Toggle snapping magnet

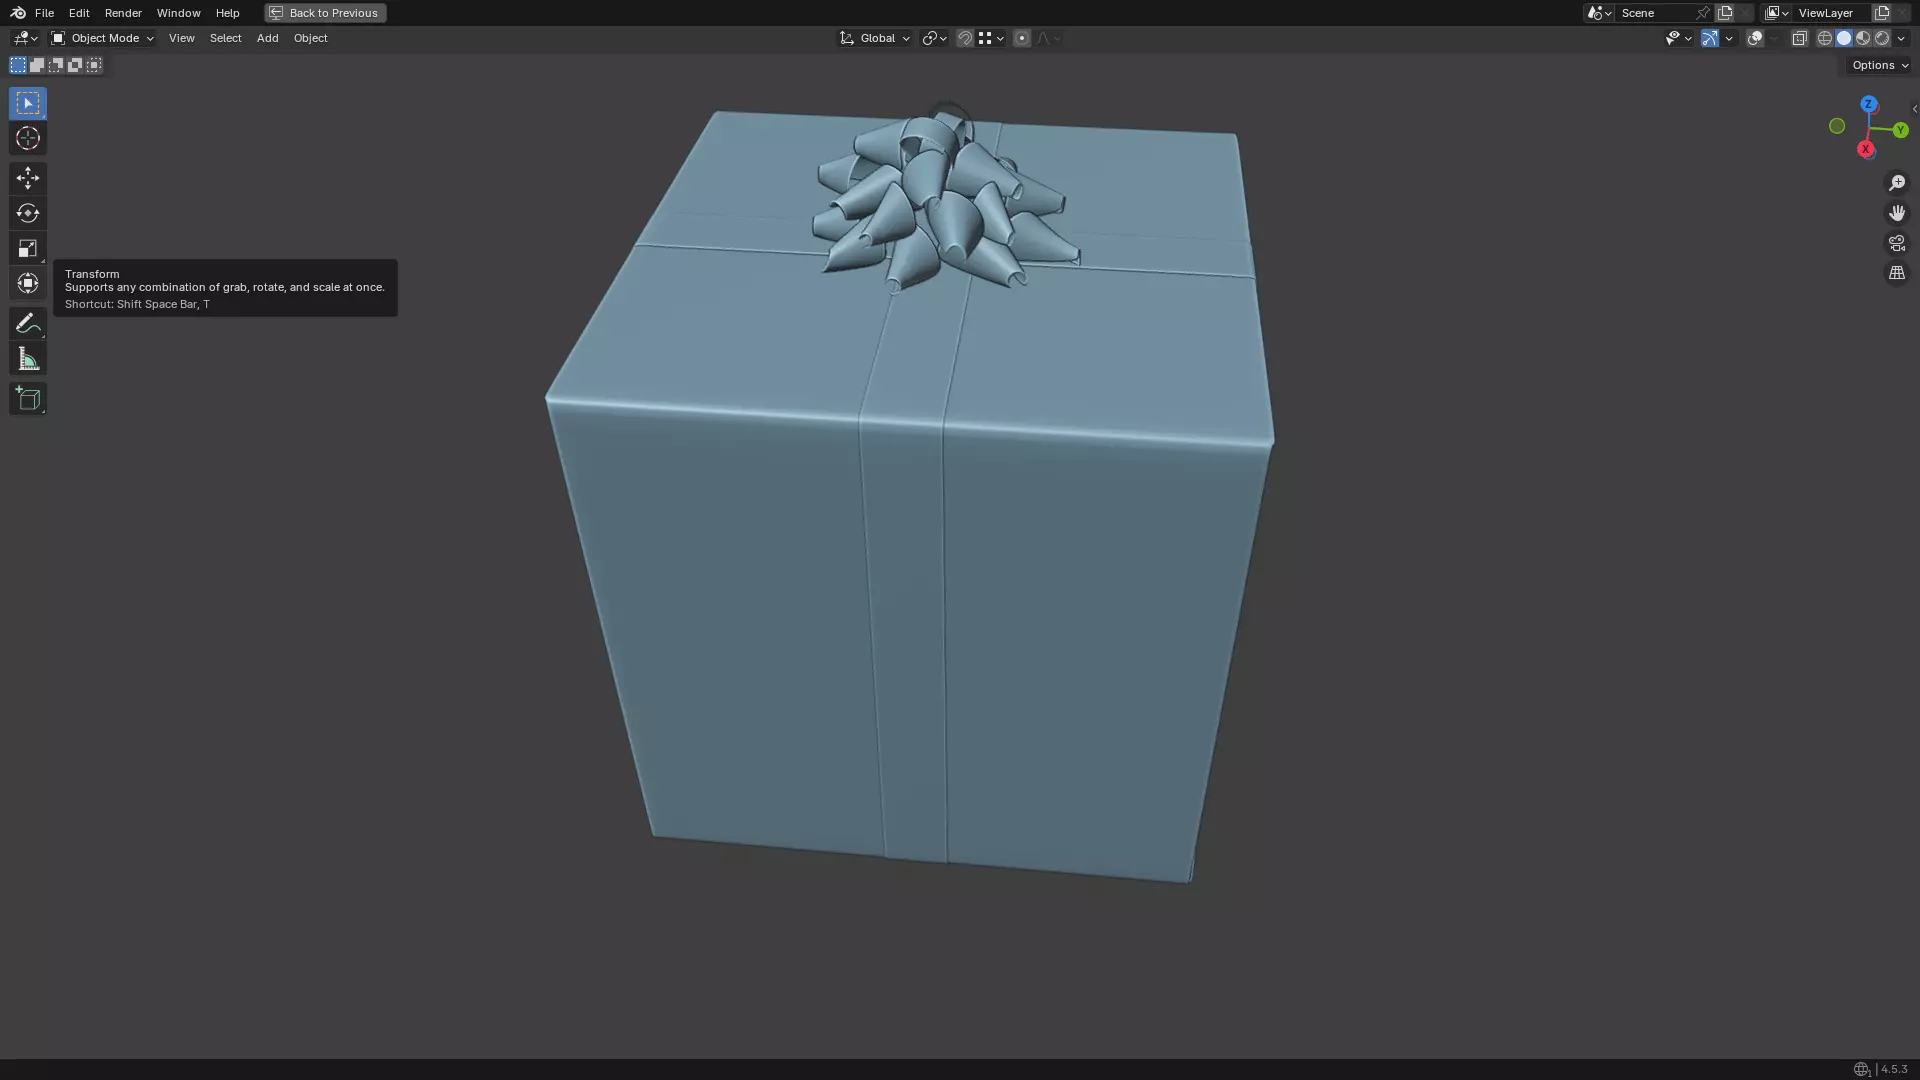[x=965, y=38]
